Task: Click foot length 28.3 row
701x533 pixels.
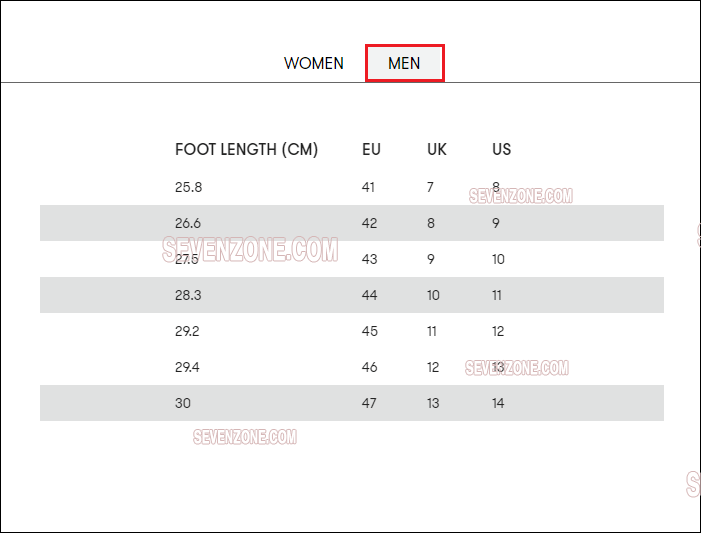Action: pos(352,295)
